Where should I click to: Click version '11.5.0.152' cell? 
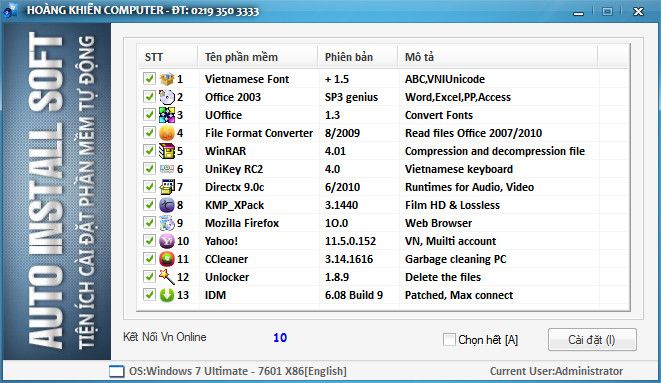350,241
